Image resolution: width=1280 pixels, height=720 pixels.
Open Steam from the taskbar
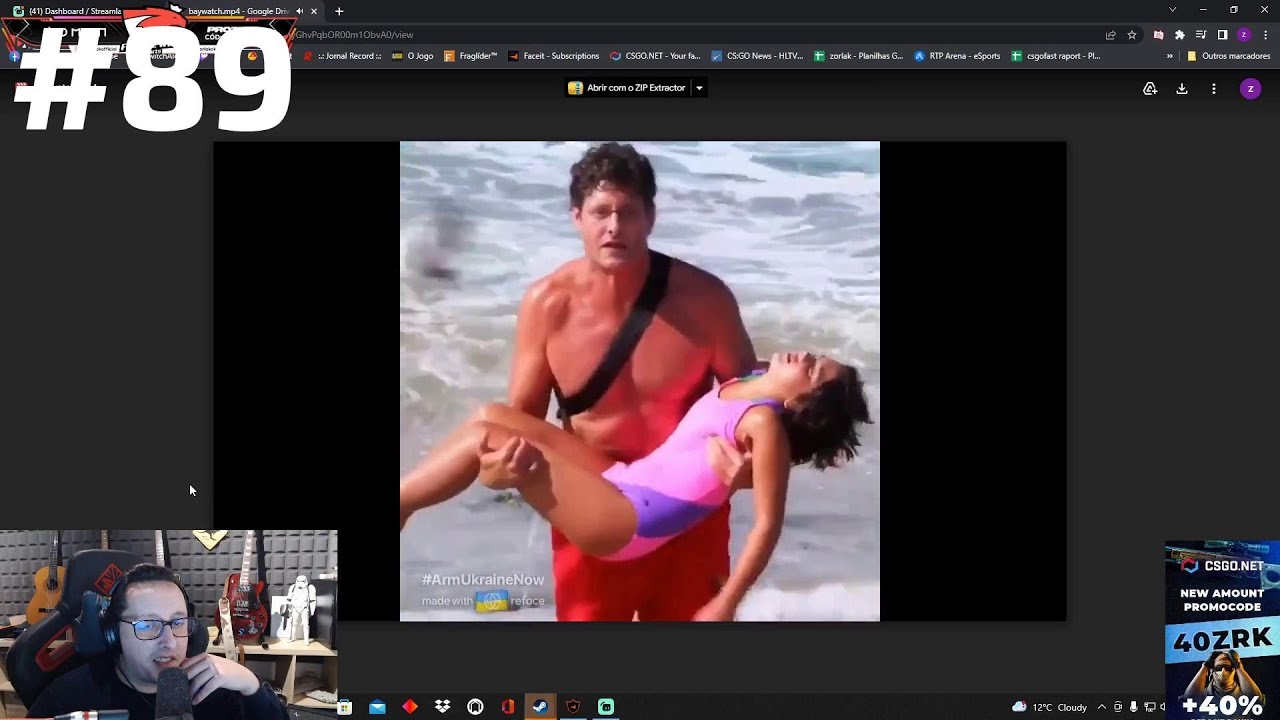coord(540,707)
